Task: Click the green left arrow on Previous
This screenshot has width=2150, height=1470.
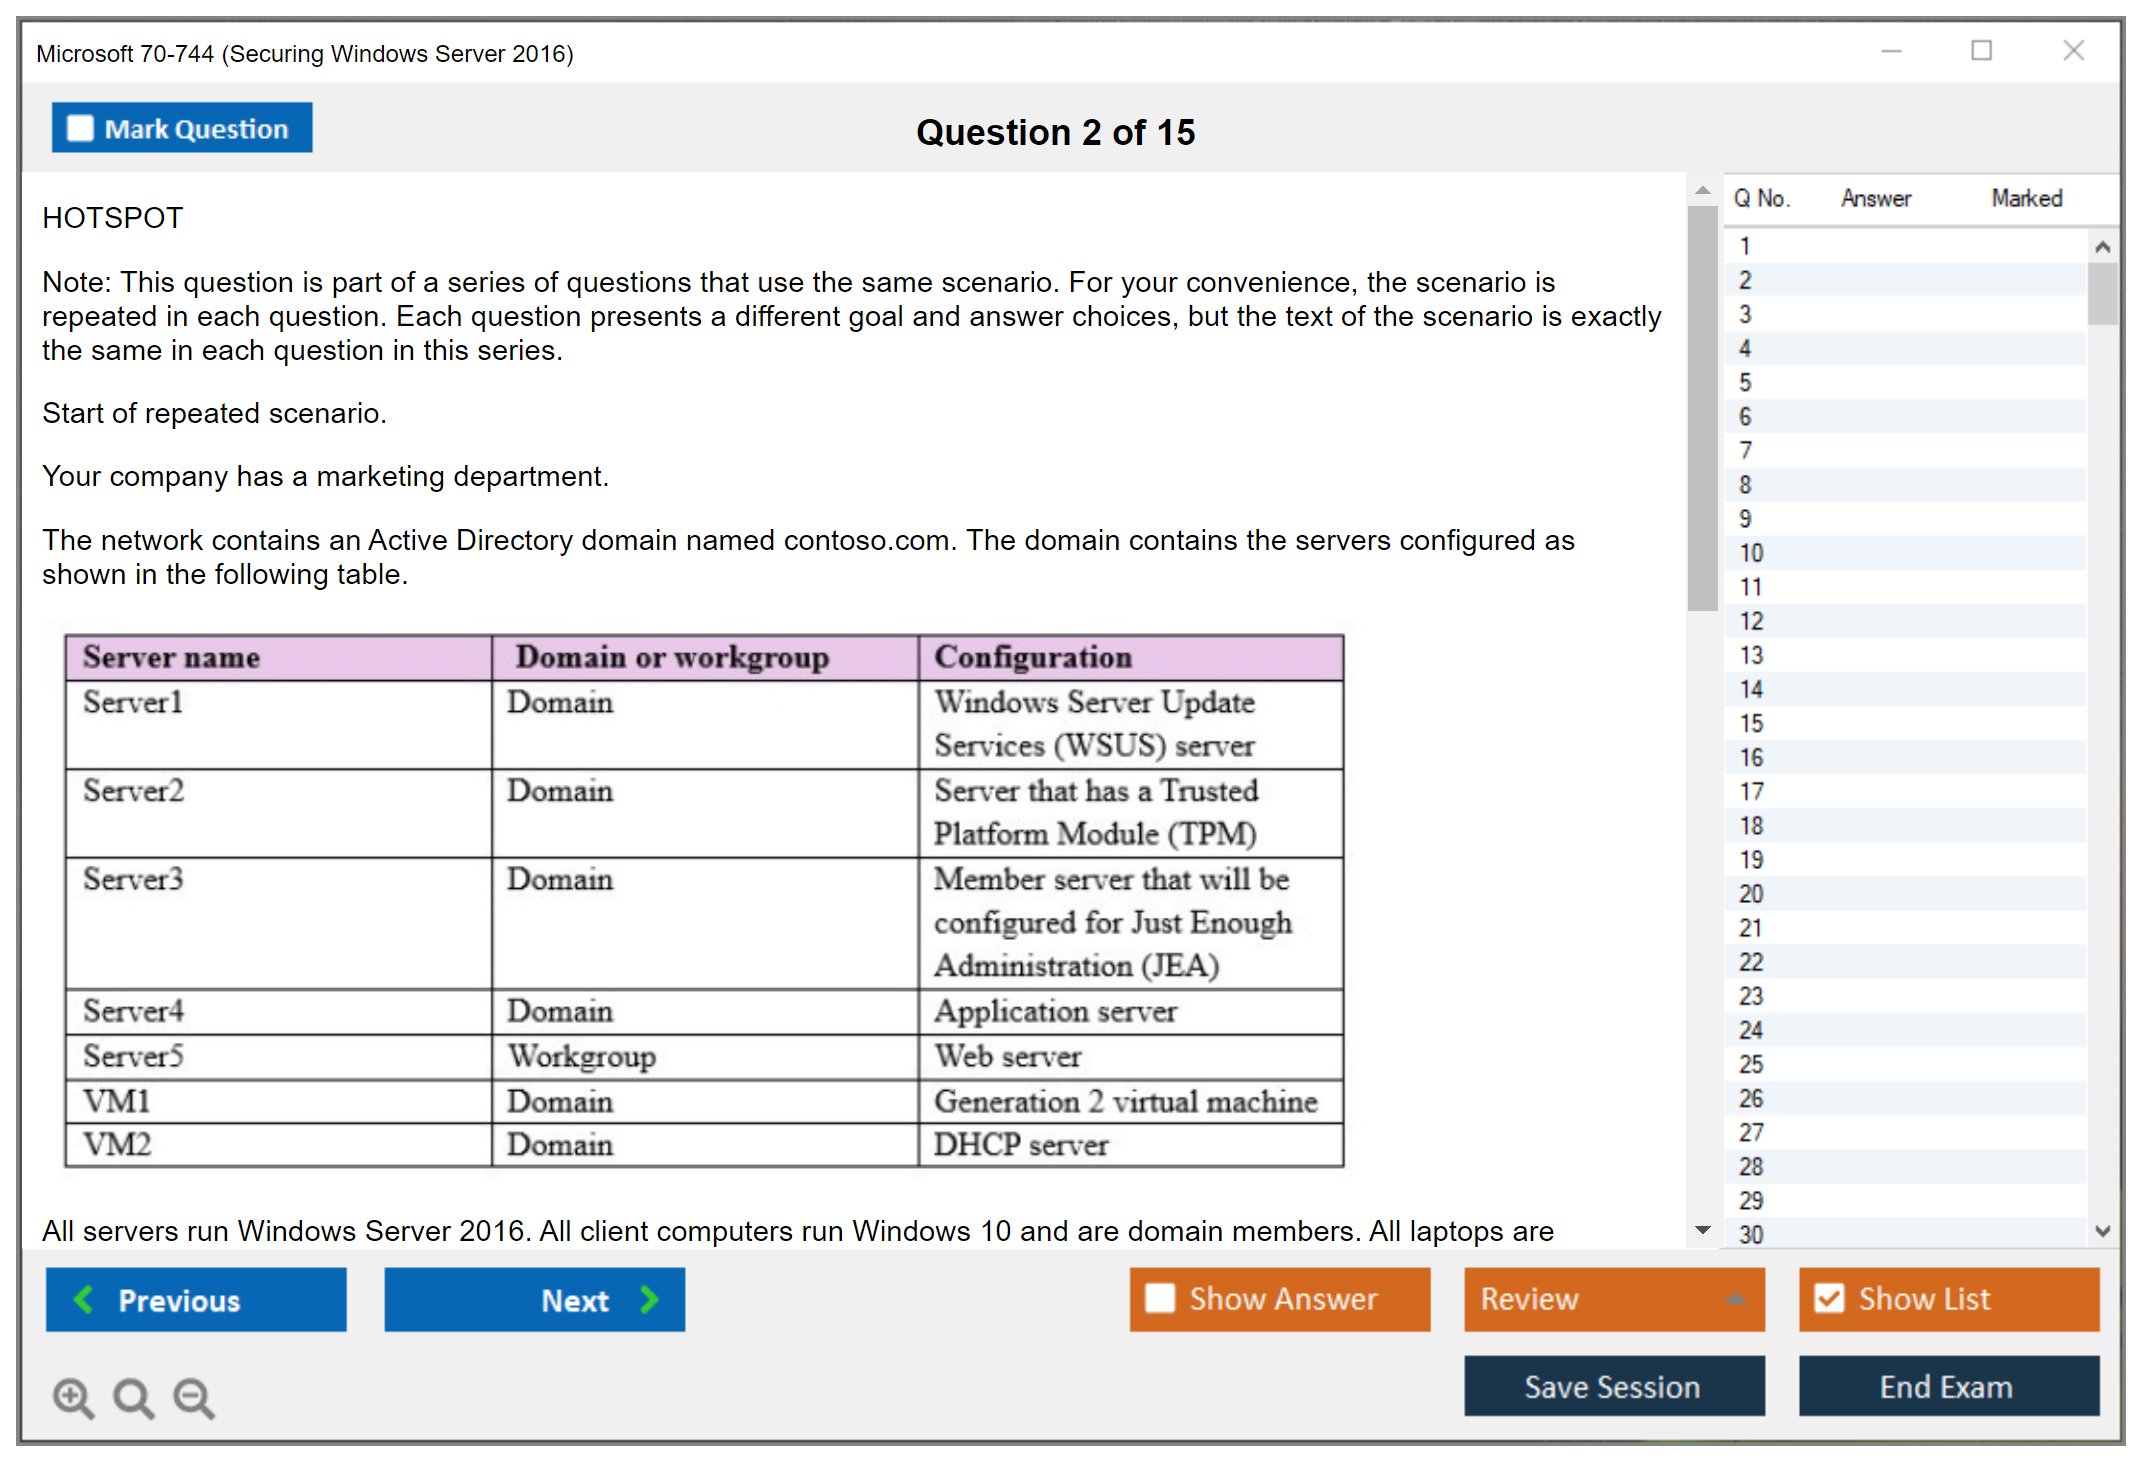Action: coord(84,1299)
